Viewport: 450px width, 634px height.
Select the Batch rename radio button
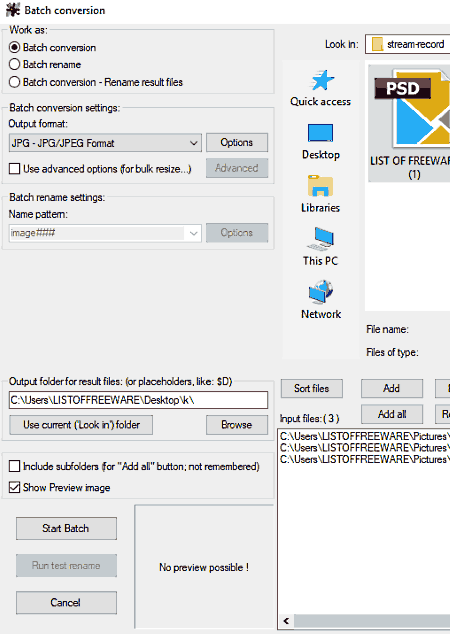click(15, 64)
